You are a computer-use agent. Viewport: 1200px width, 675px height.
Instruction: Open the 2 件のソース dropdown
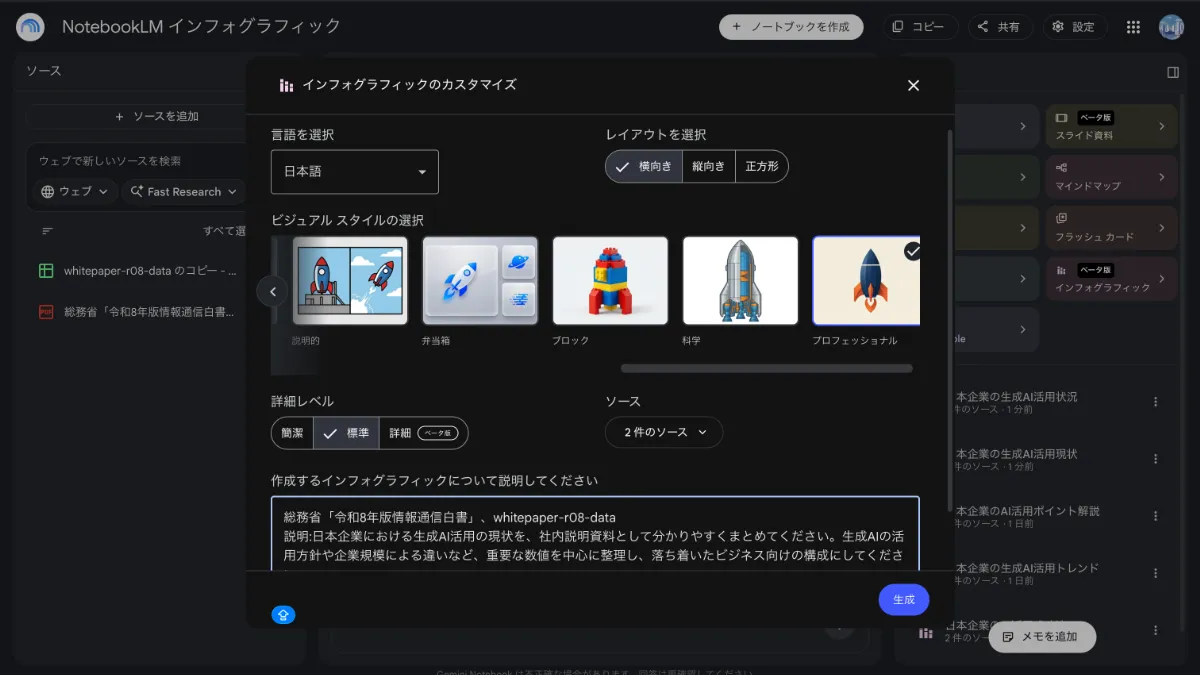[x=664, y=432]
